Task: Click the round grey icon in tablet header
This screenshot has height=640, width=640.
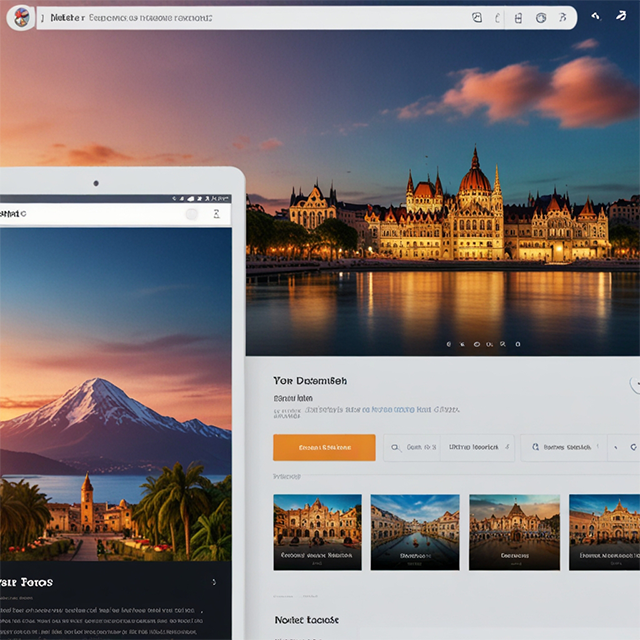Action: point(191,214)
